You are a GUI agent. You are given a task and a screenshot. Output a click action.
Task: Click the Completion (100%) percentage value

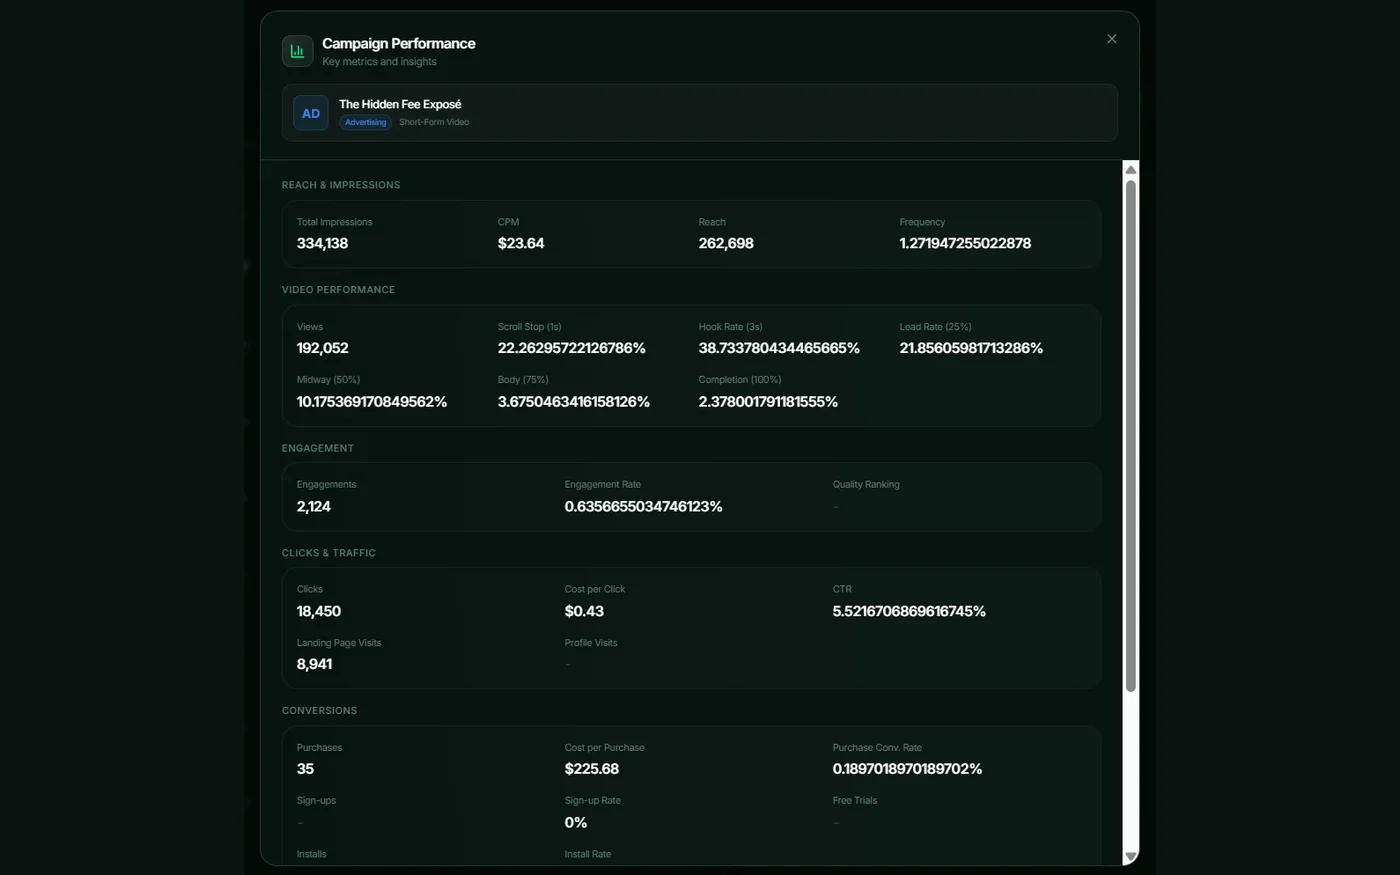click(x=768, y=402)
